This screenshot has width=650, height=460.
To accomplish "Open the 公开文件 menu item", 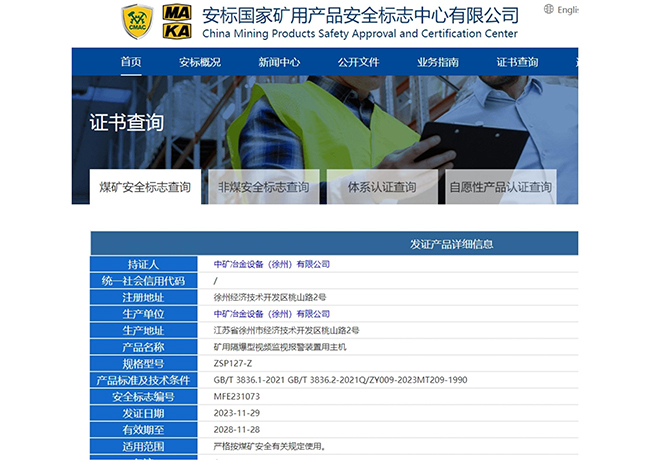I will [x=358, y=62].
